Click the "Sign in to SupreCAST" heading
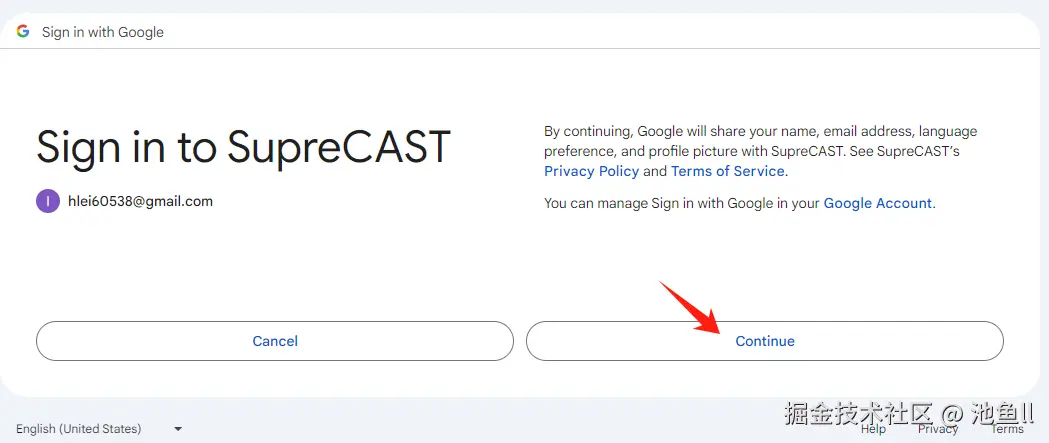The image size is (1049, 443). tap(243, 148)
